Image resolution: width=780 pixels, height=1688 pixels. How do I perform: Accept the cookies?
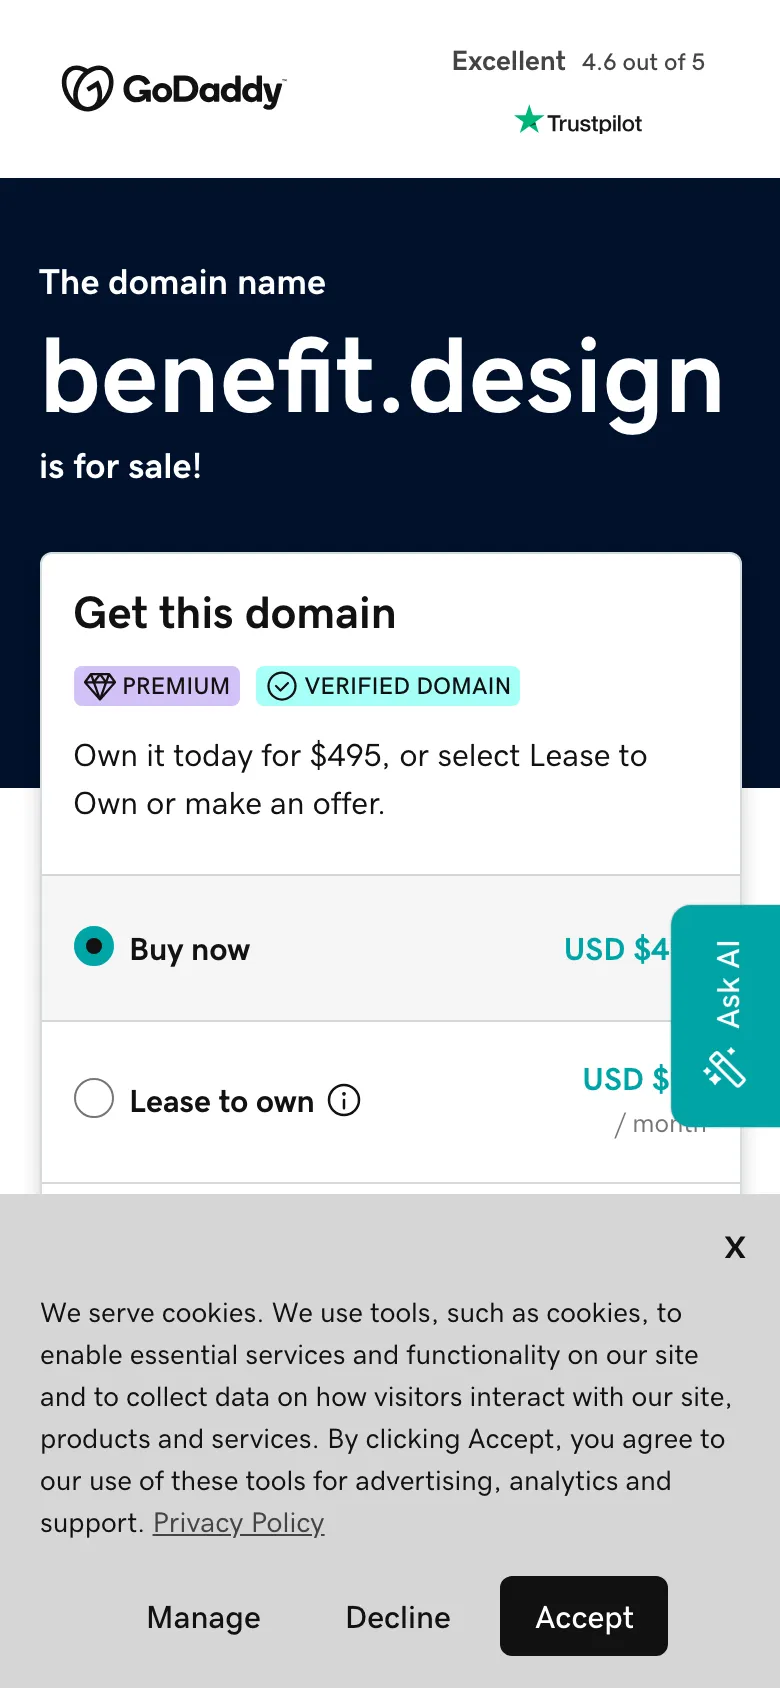pyautogui.click(x=584, y=1617)
